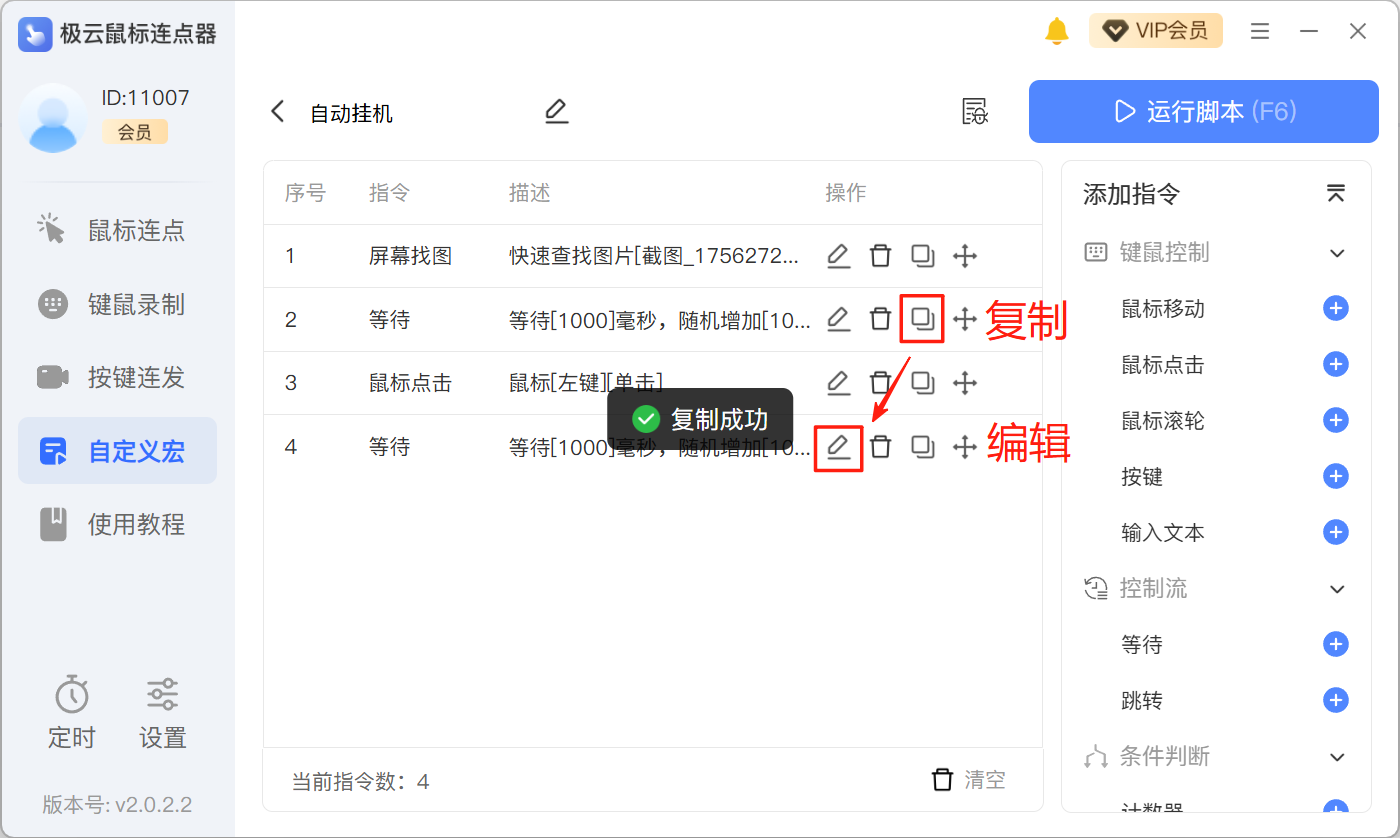
Task: Collapse the 条件判断 section
Action: pos(1337,757)
